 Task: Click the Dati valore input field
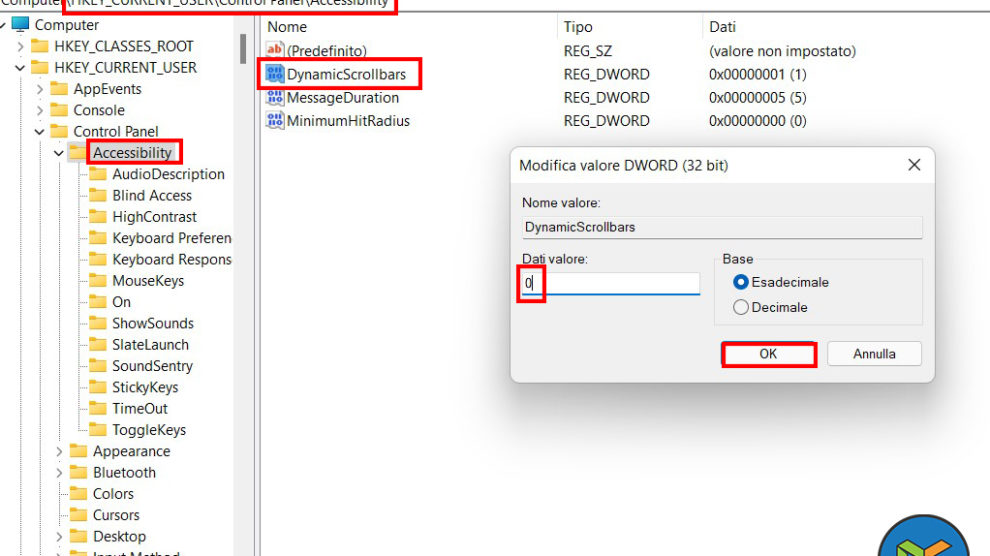coord(611,283)
